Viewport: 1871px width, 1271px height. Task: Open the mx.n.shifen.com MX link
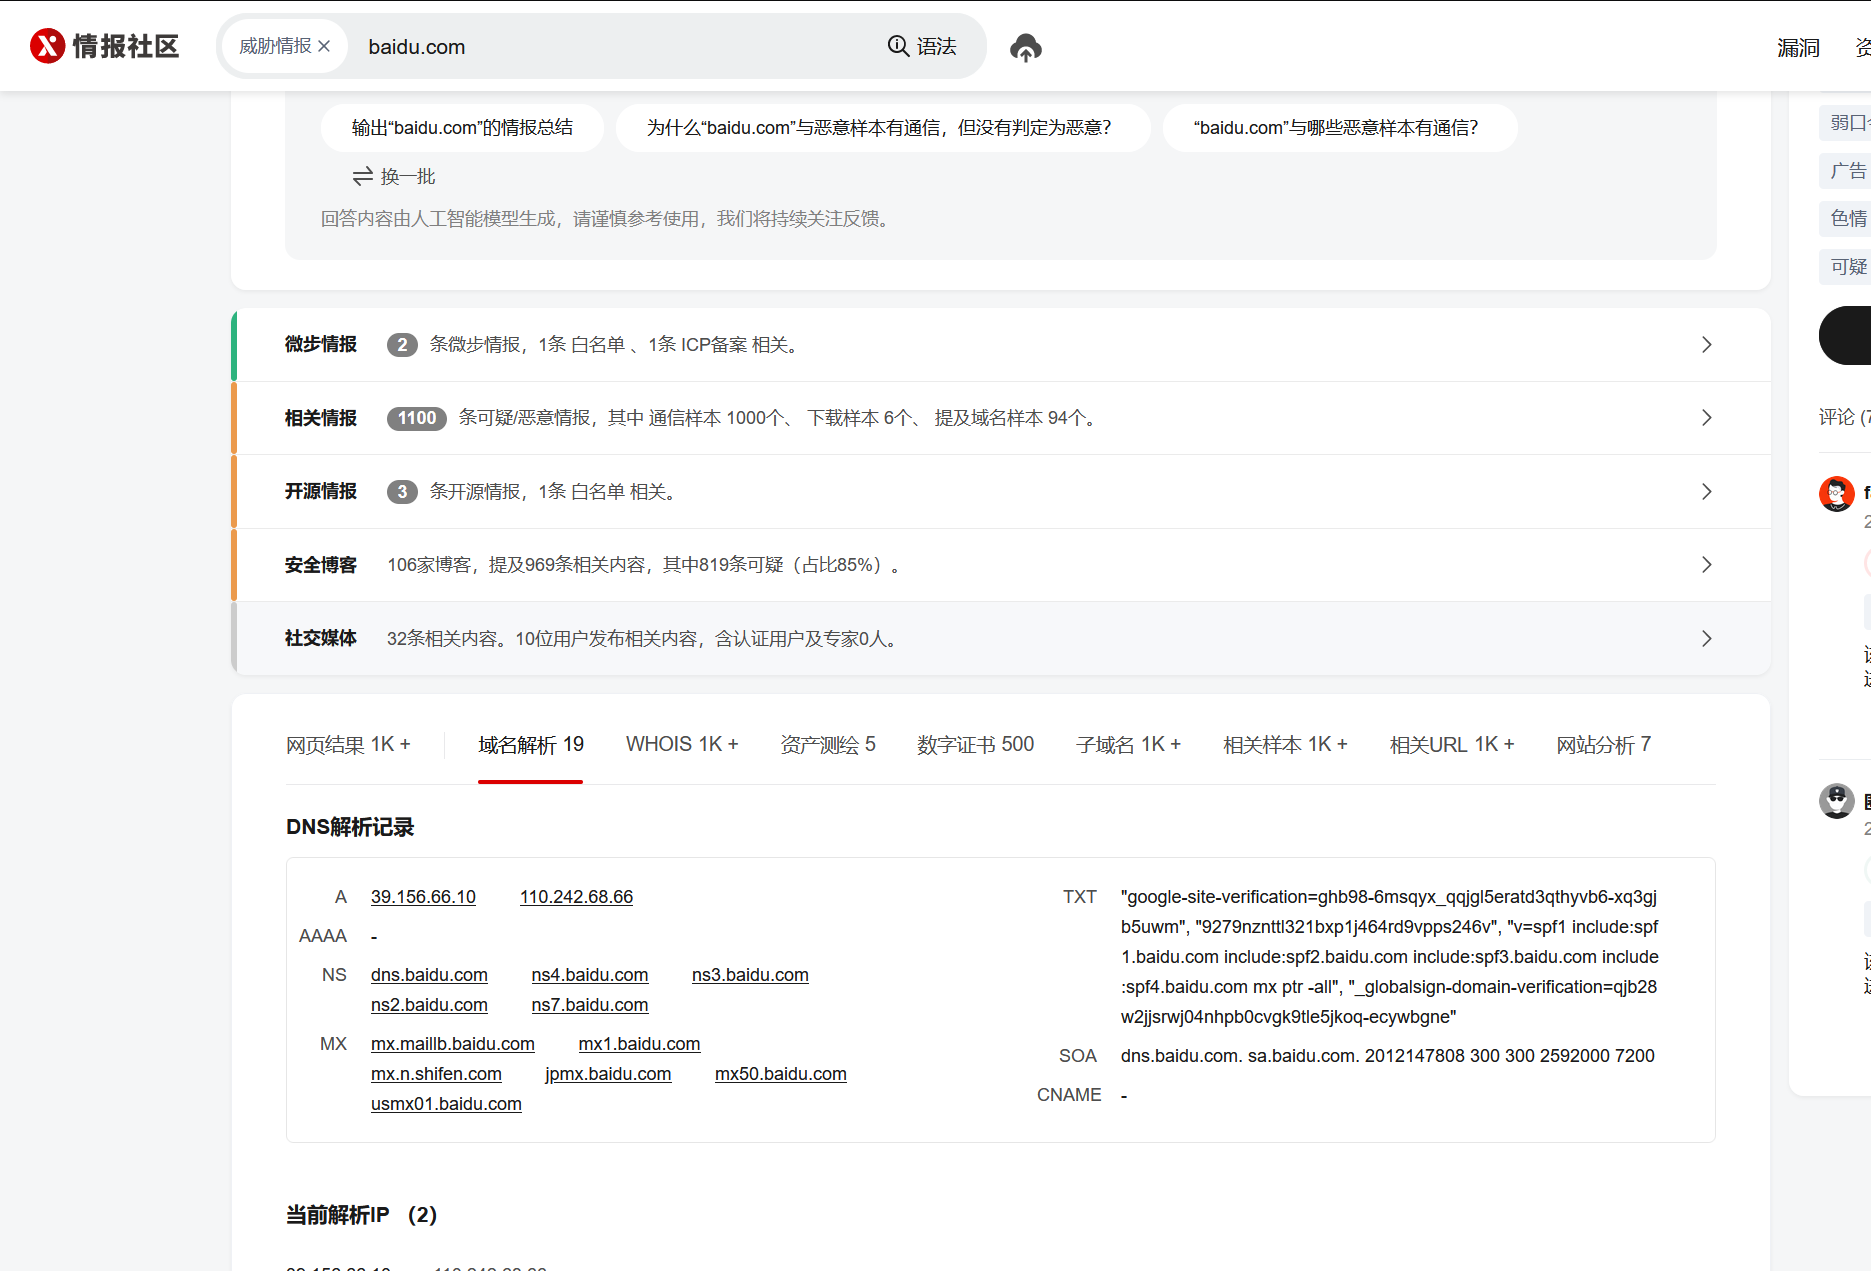tap(436, 1074)
